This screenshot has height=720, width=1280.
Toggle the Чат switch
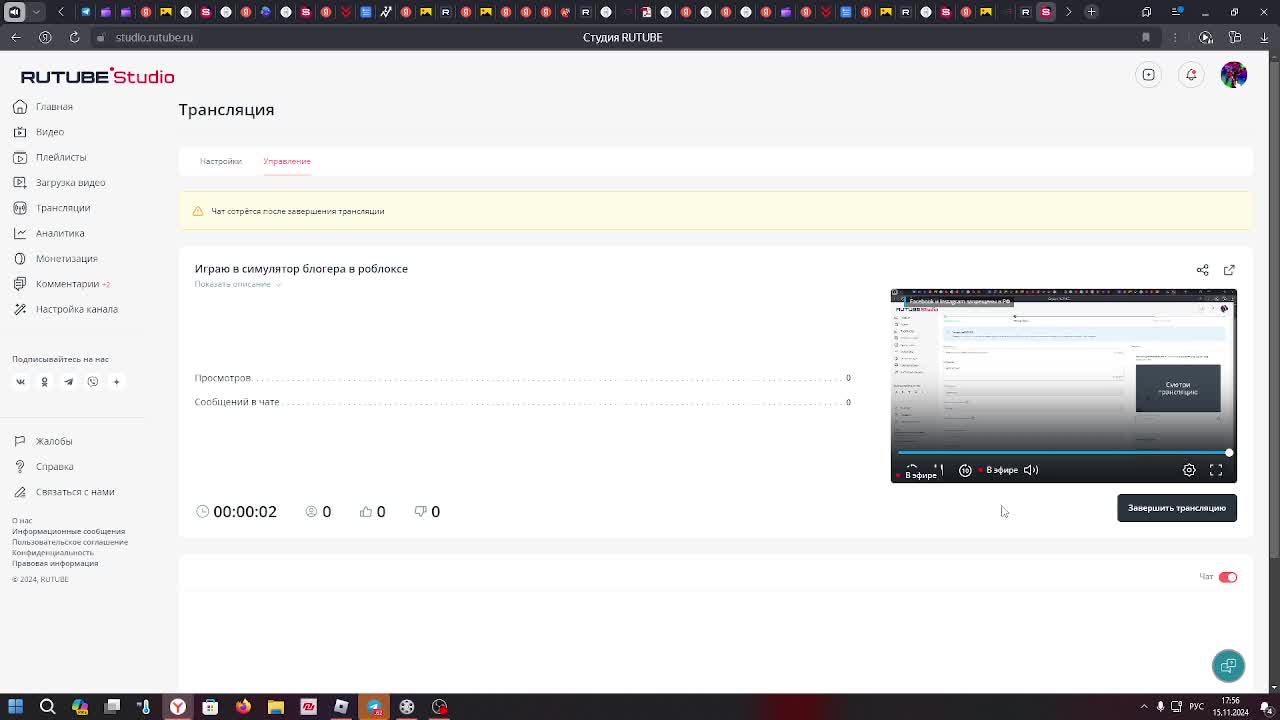point(1228,577)
